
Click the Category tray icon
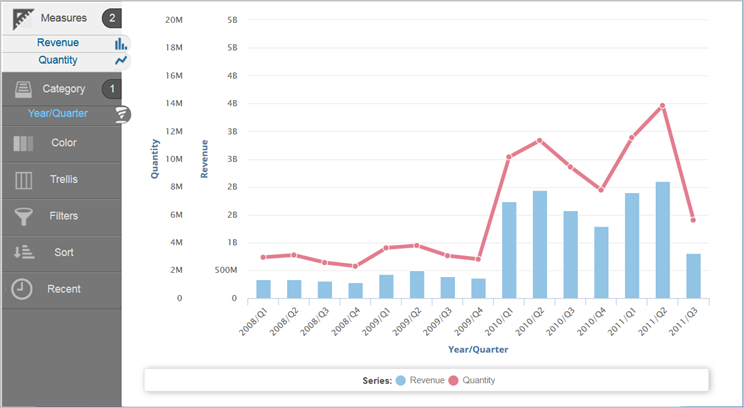(x=24, y=89)
